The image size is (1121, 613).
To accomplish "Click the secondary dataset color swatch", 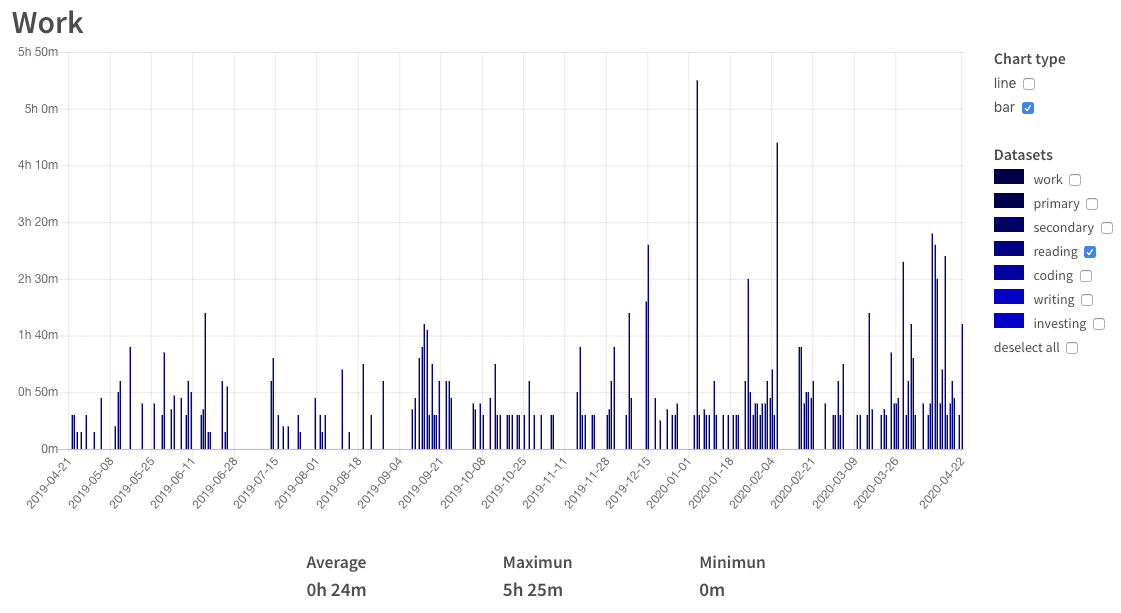I will [1009, 225].
